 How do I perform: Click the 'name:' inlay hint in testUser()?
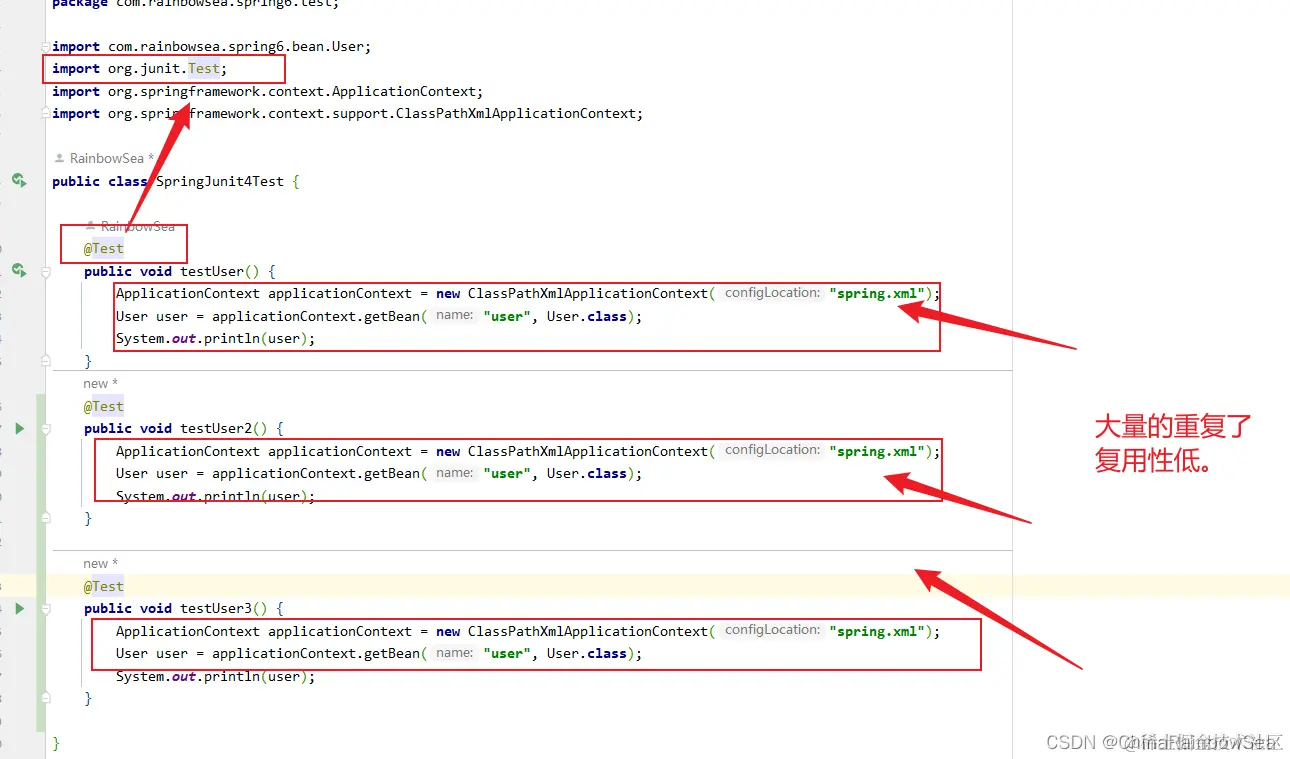click(x=454, y=315)
